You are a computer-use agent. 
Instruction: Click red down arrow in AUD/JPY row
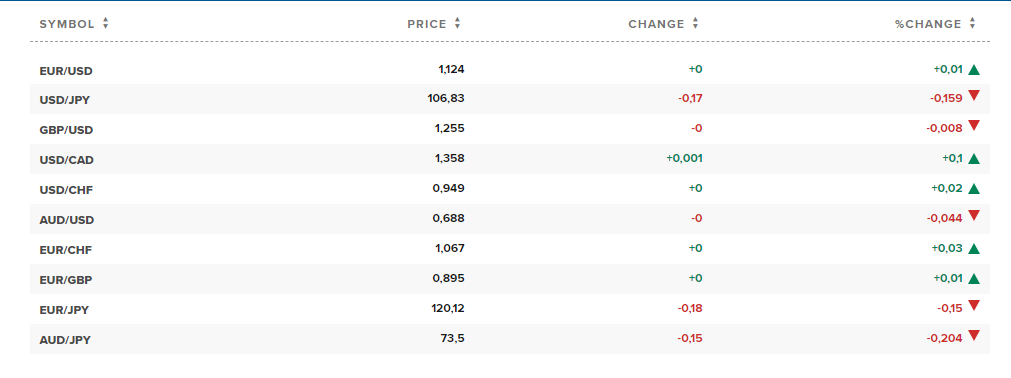coord(974,335)
